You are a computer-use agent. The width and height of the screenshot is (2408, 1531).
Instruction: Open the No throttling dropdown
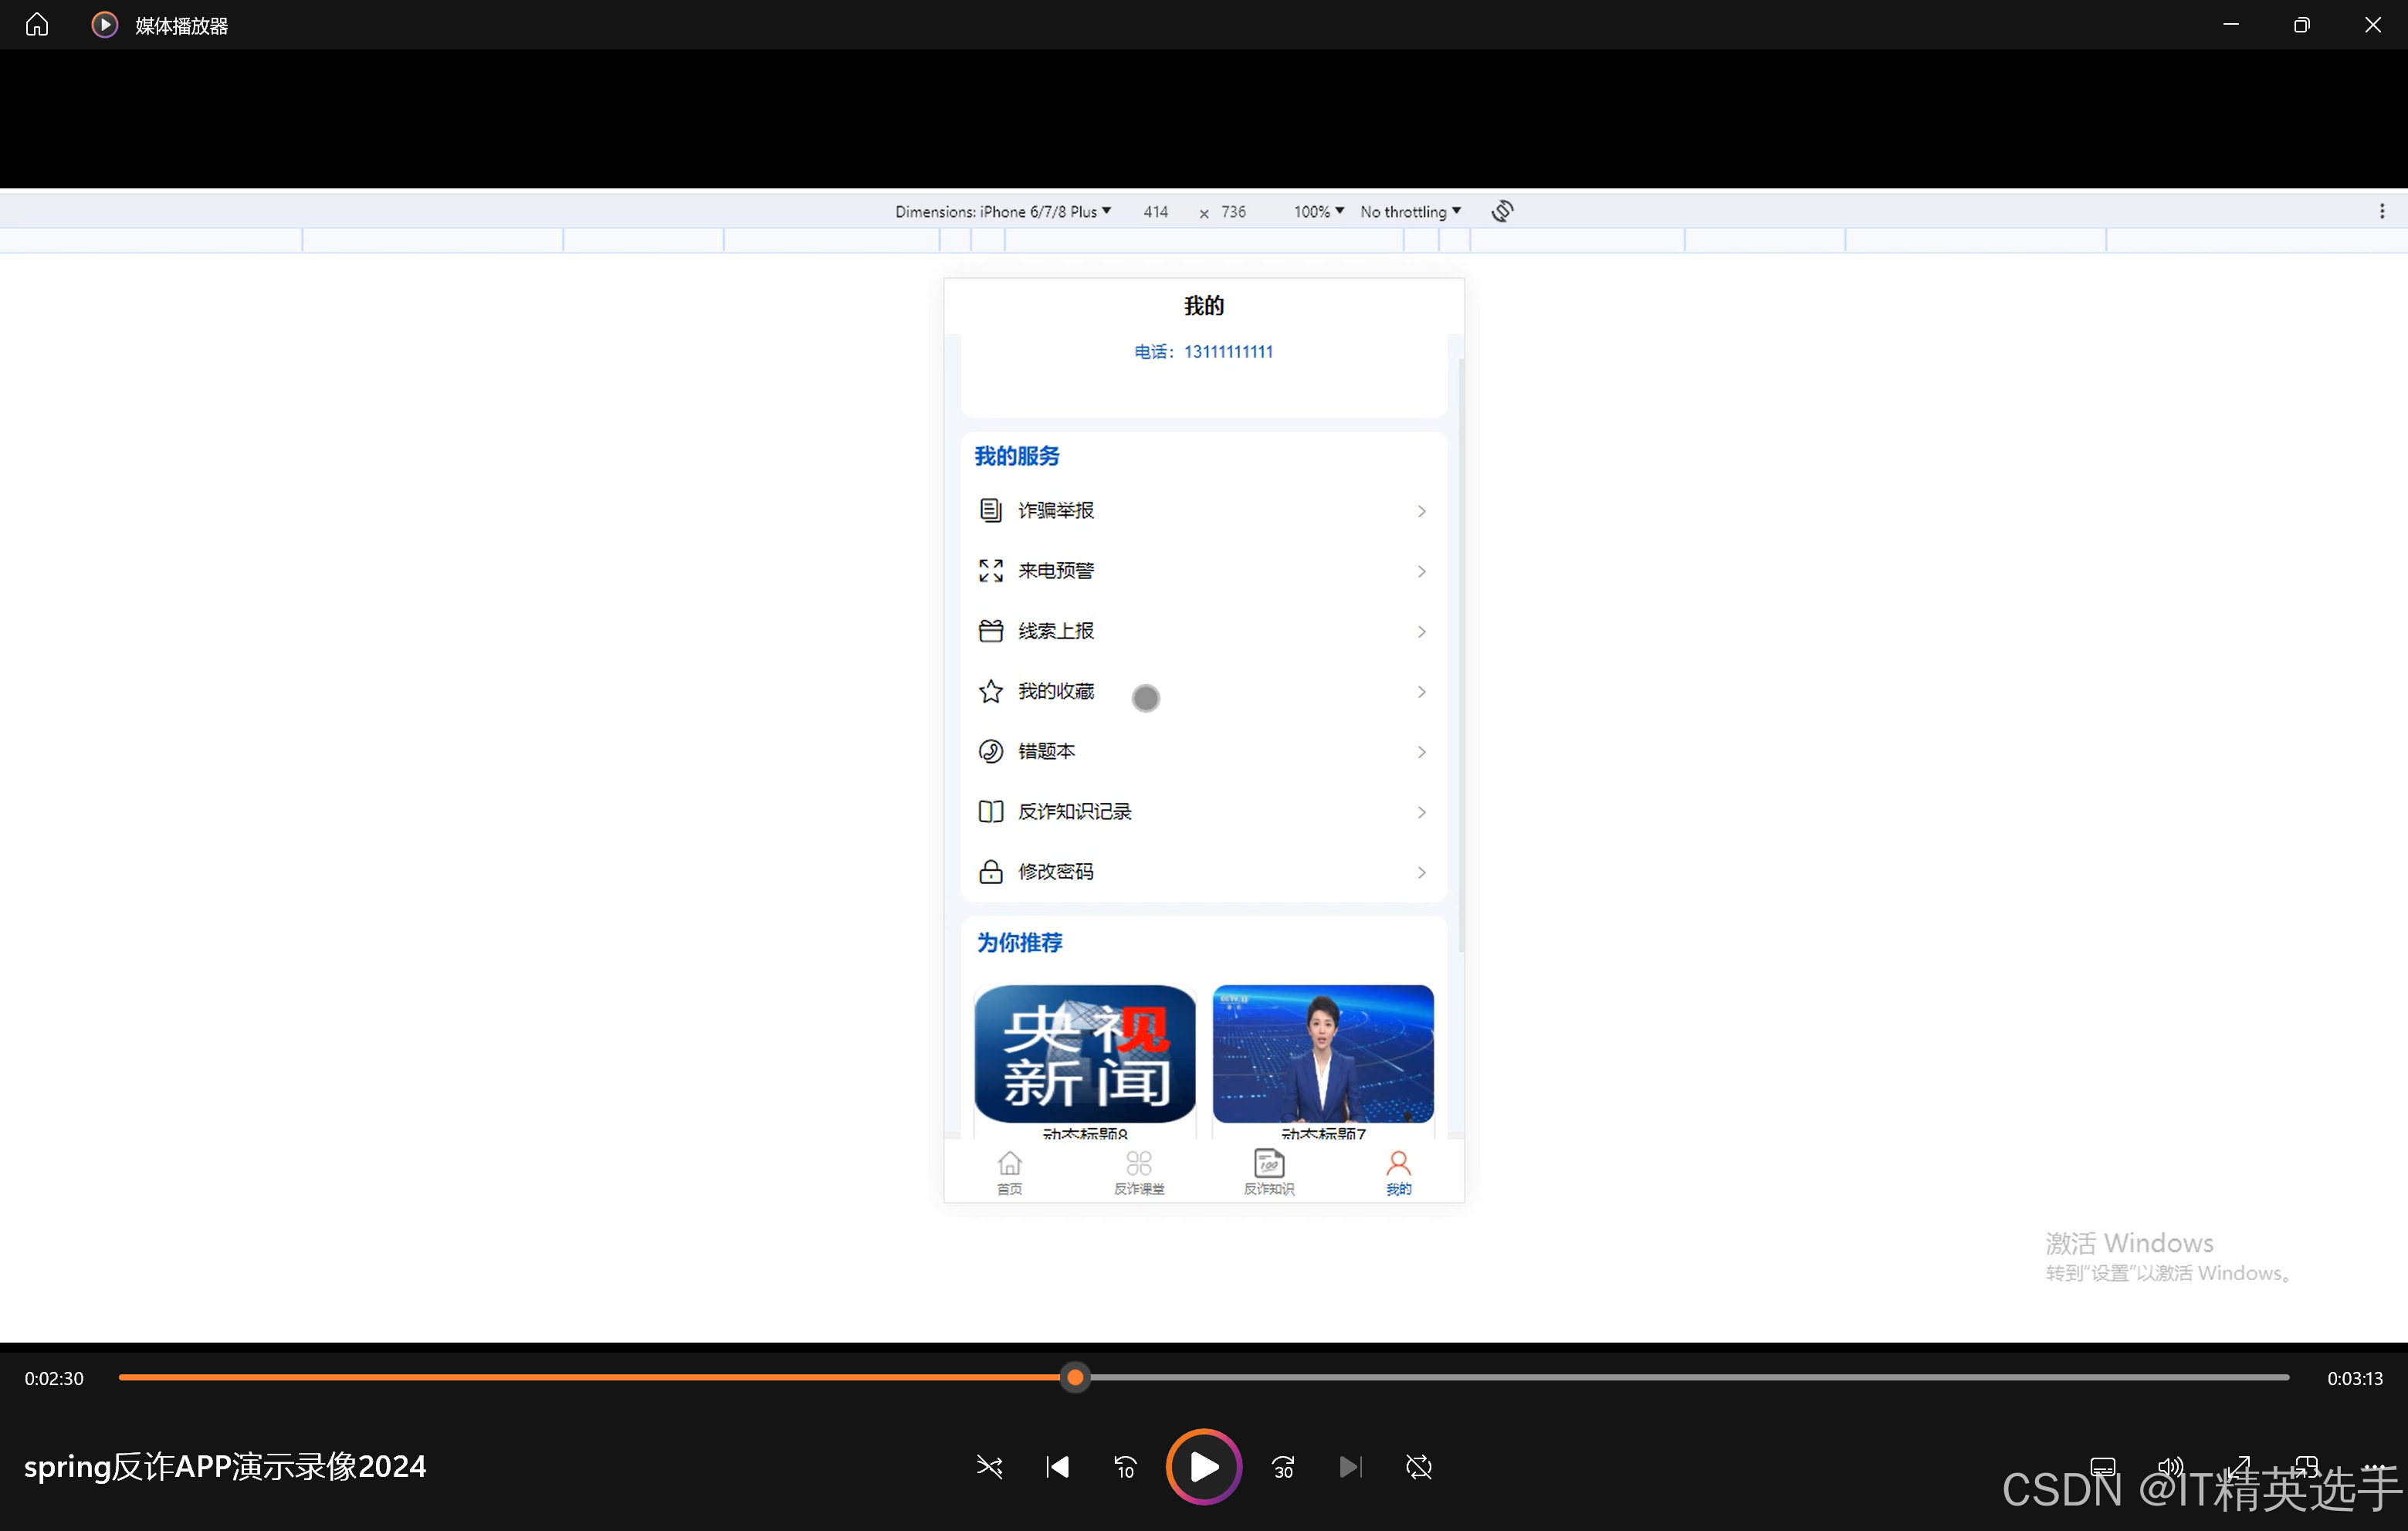(1410, 212)
